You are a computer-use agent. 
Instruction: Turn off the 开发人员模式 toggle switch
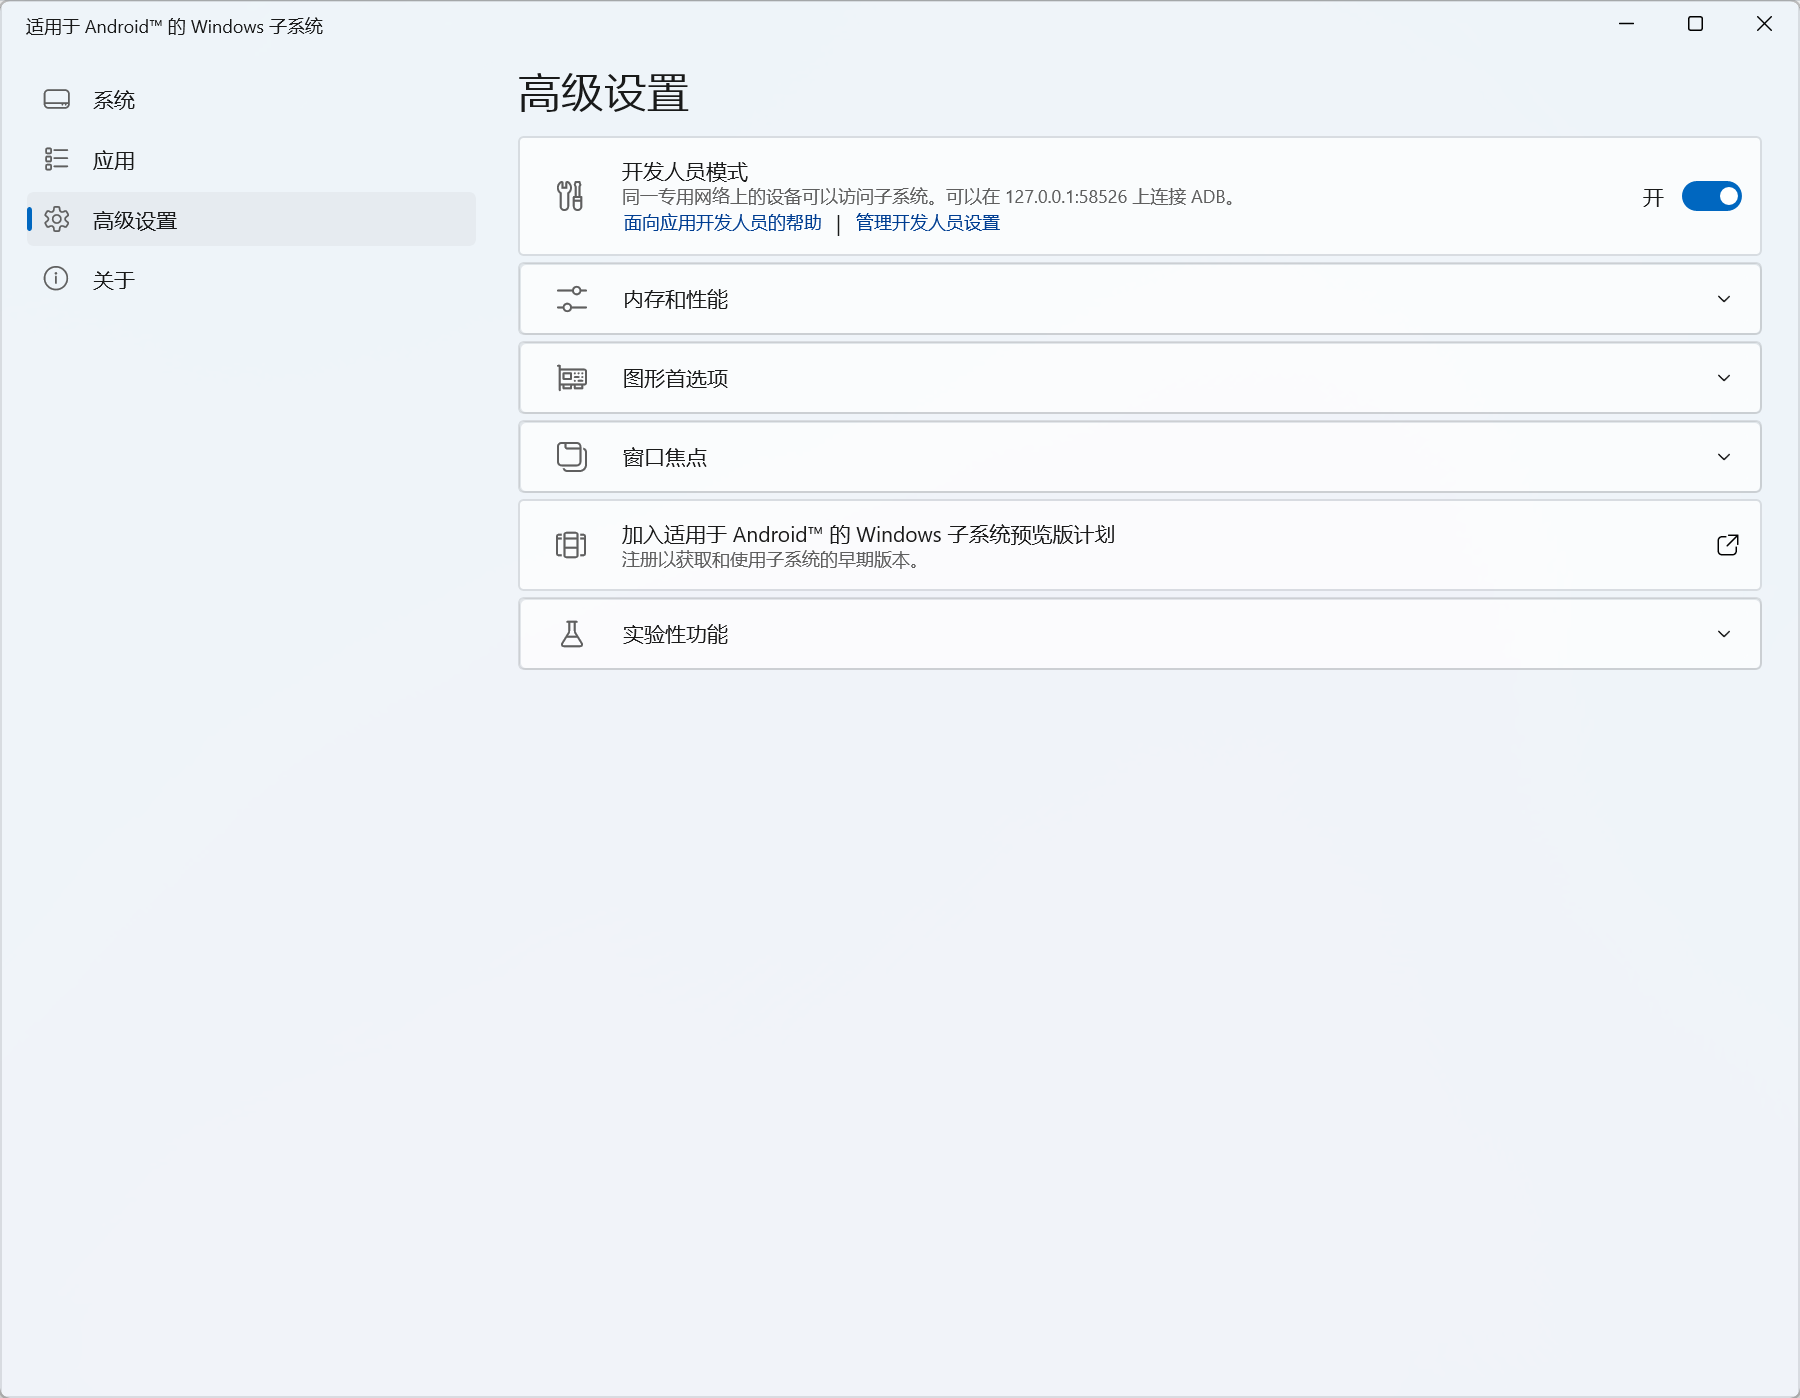click(1711, 196)
